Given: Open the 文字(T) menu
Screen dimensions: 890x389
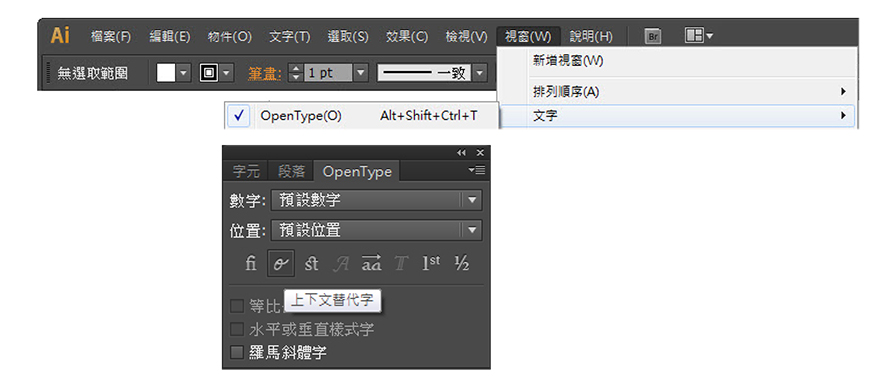Looking at the screenshot, I should 289,37.
